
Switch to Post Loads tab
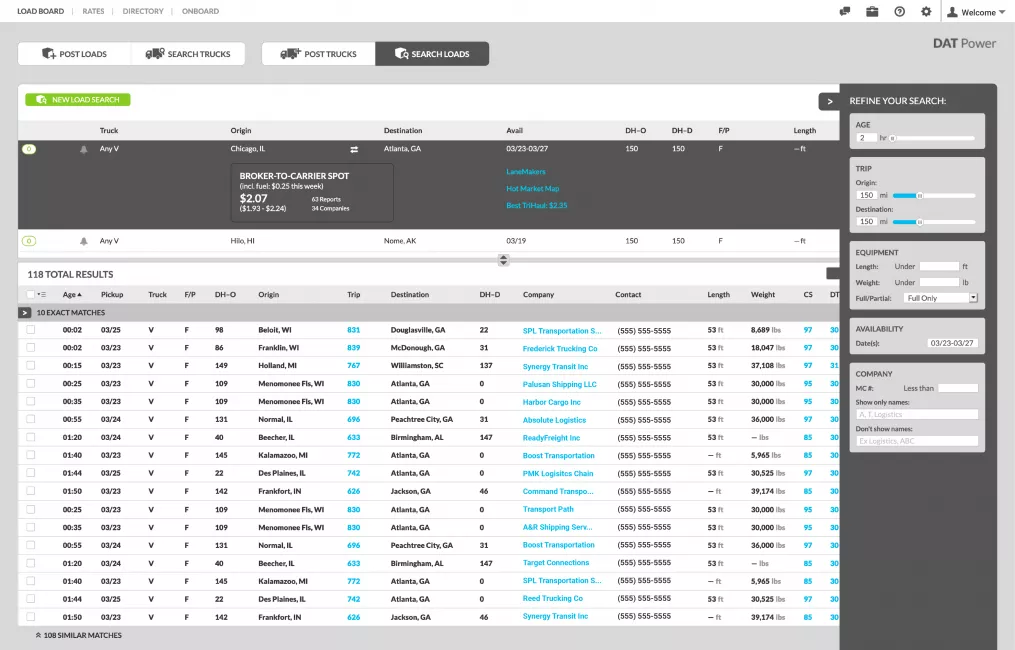(74, 54)
